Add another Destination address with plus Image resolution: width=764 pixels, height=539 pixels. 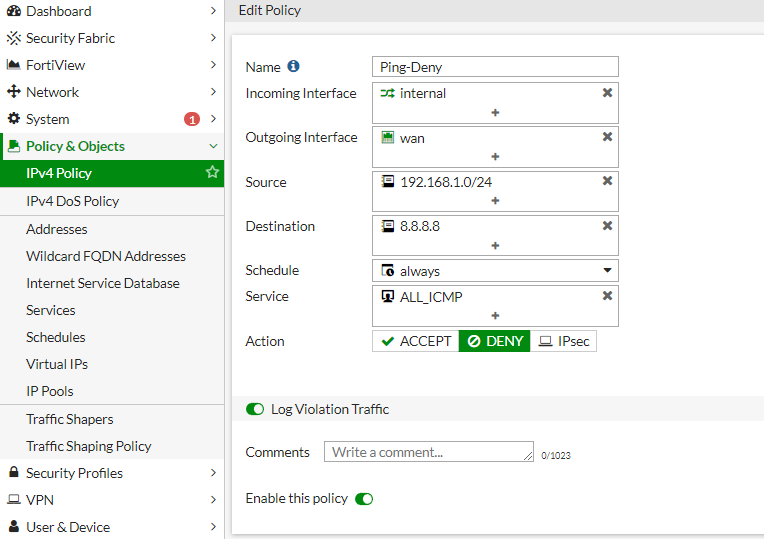[x=495, y=246]
